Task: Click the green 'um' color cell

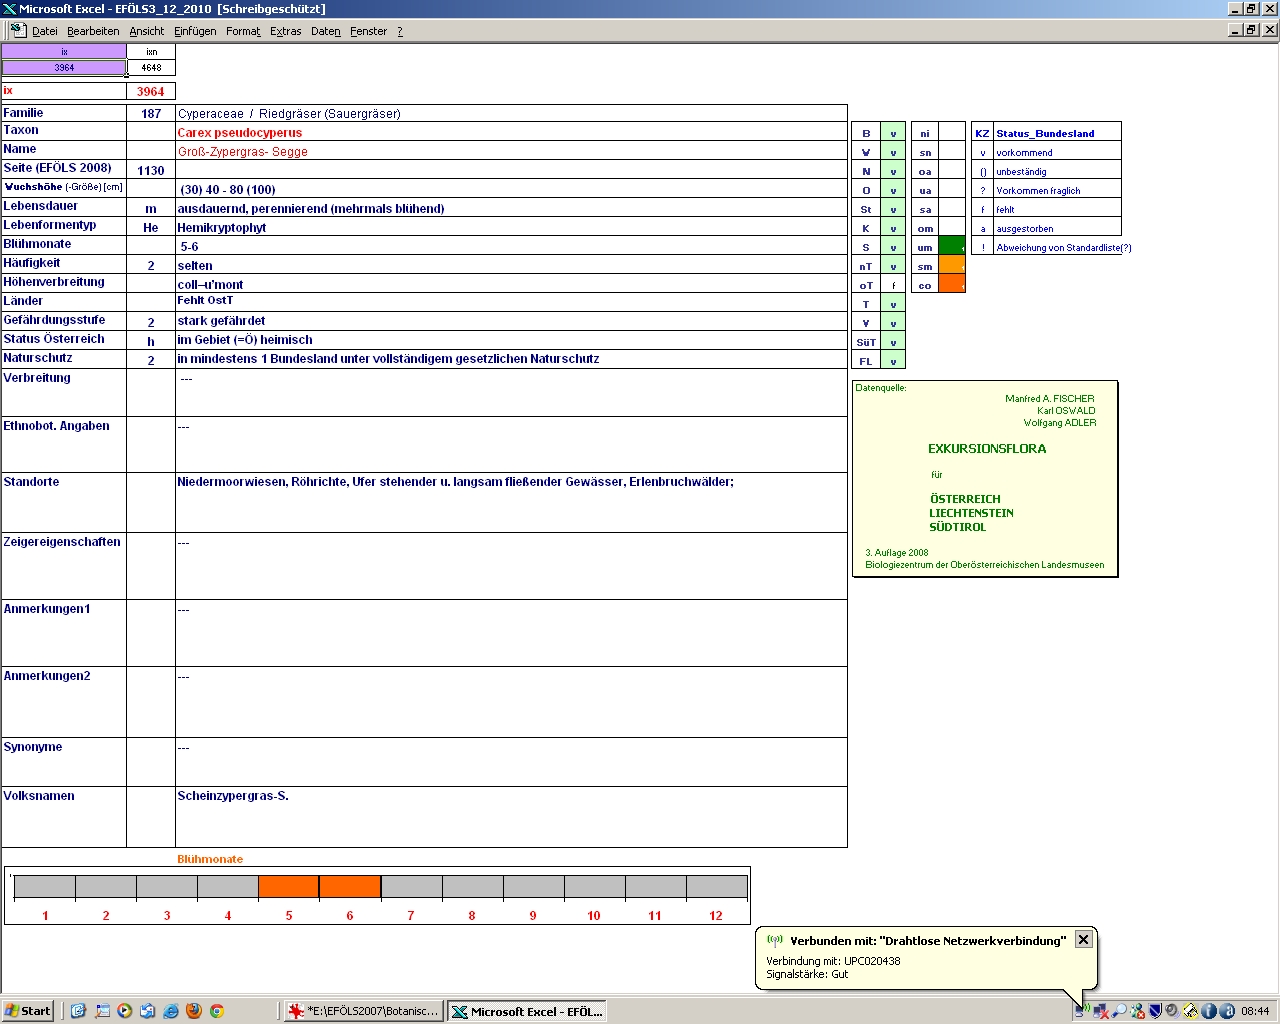Action: pyautogui.click(x=952, y=247)
